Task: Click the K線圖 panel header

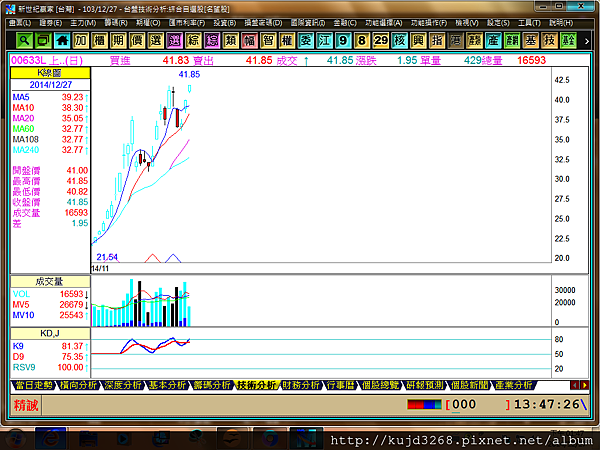Action: coord(50,73)
